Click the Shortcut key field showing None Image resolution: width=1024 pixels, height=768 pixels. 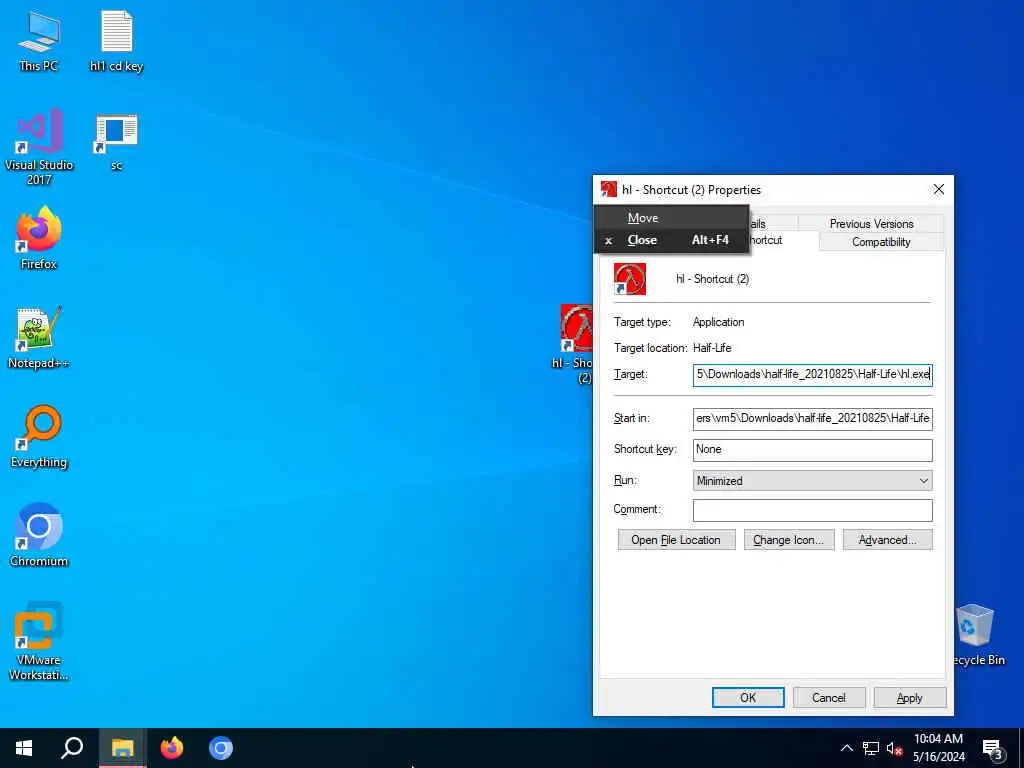(812, 449)
